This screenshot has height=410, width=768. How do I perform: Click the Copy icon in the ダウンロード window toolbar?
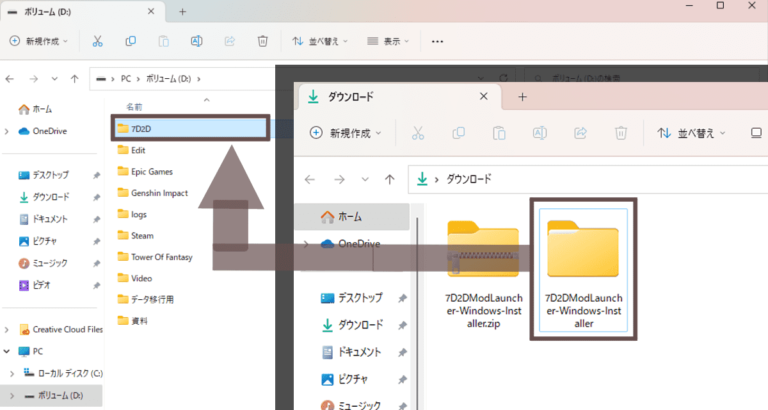458,133
